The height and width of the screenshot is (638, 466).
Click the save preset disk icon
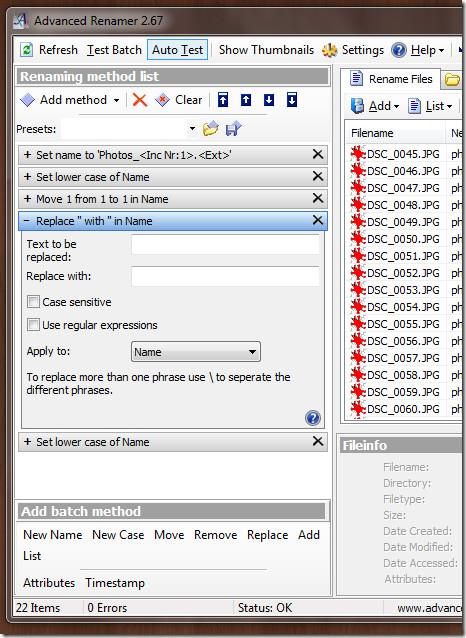[233, 129]
